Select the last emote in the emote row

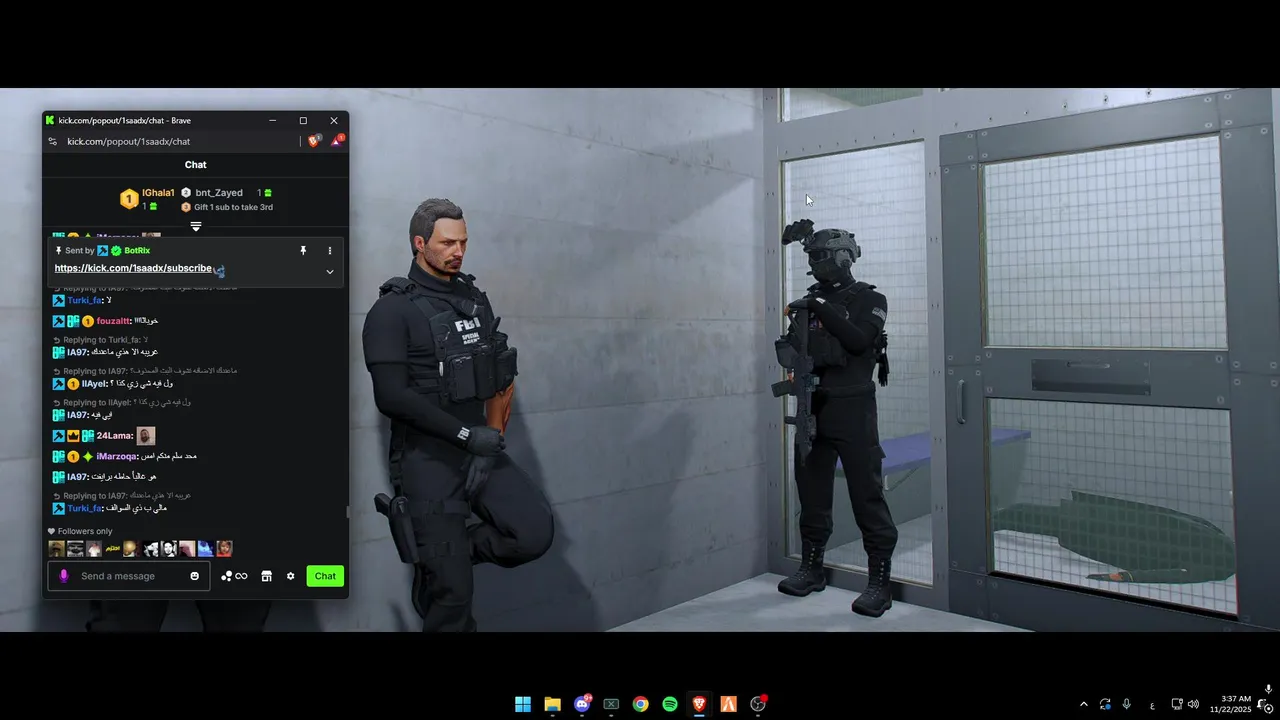pos(225,548)
